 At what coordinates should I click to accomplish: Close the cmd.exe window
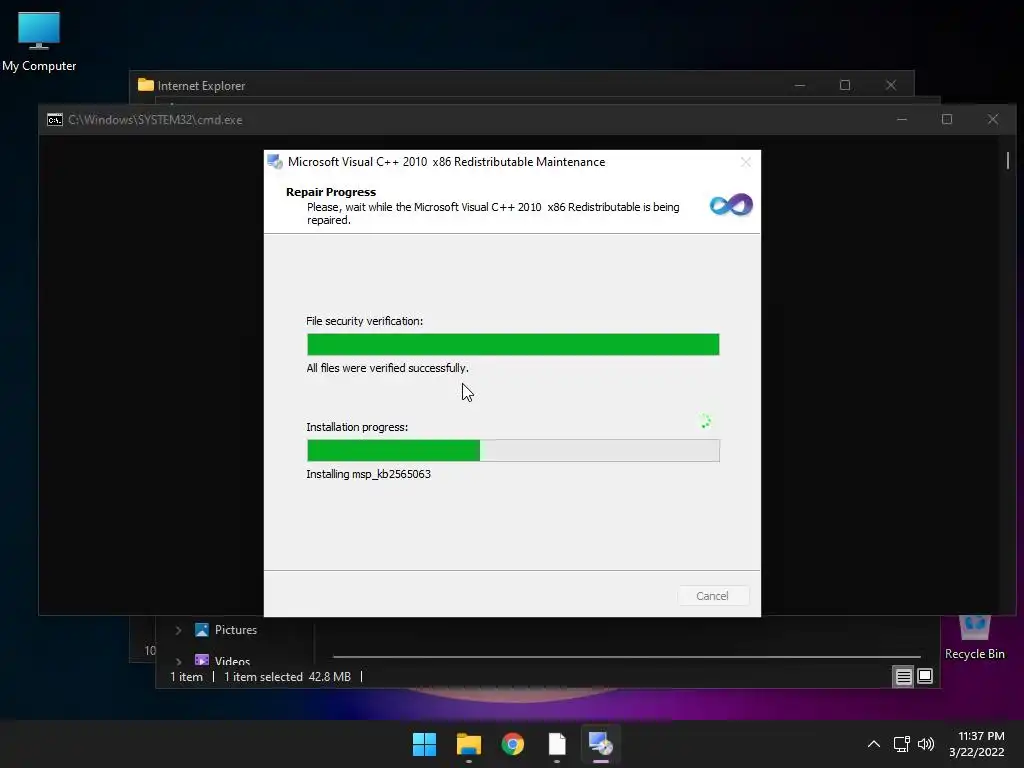tap(993, 120)
